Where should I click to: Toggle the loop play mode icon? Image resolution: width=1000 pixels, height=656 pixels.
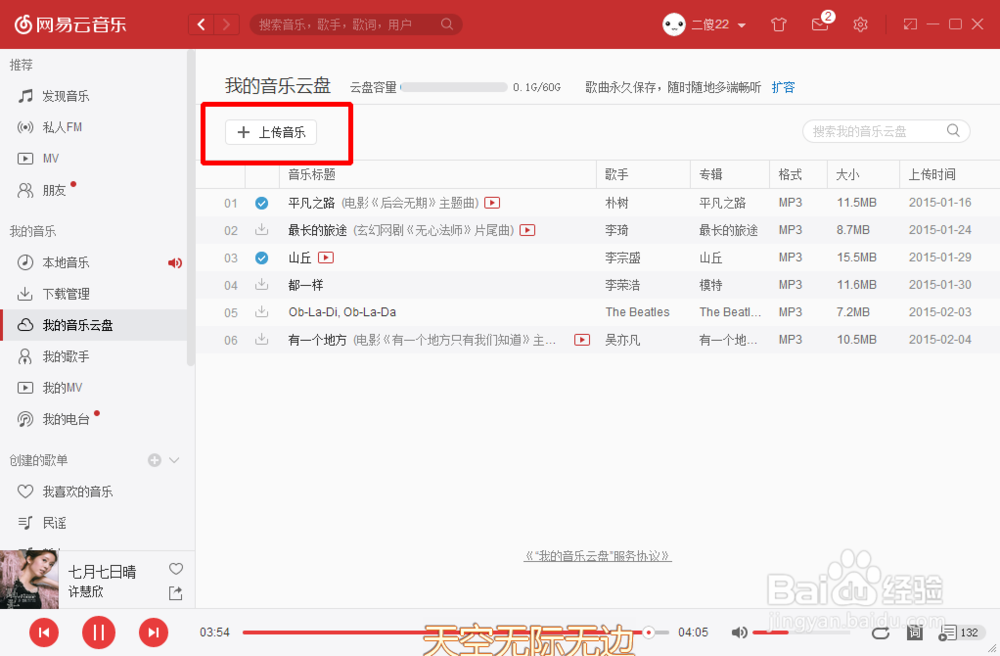click(x=881, y=632)
